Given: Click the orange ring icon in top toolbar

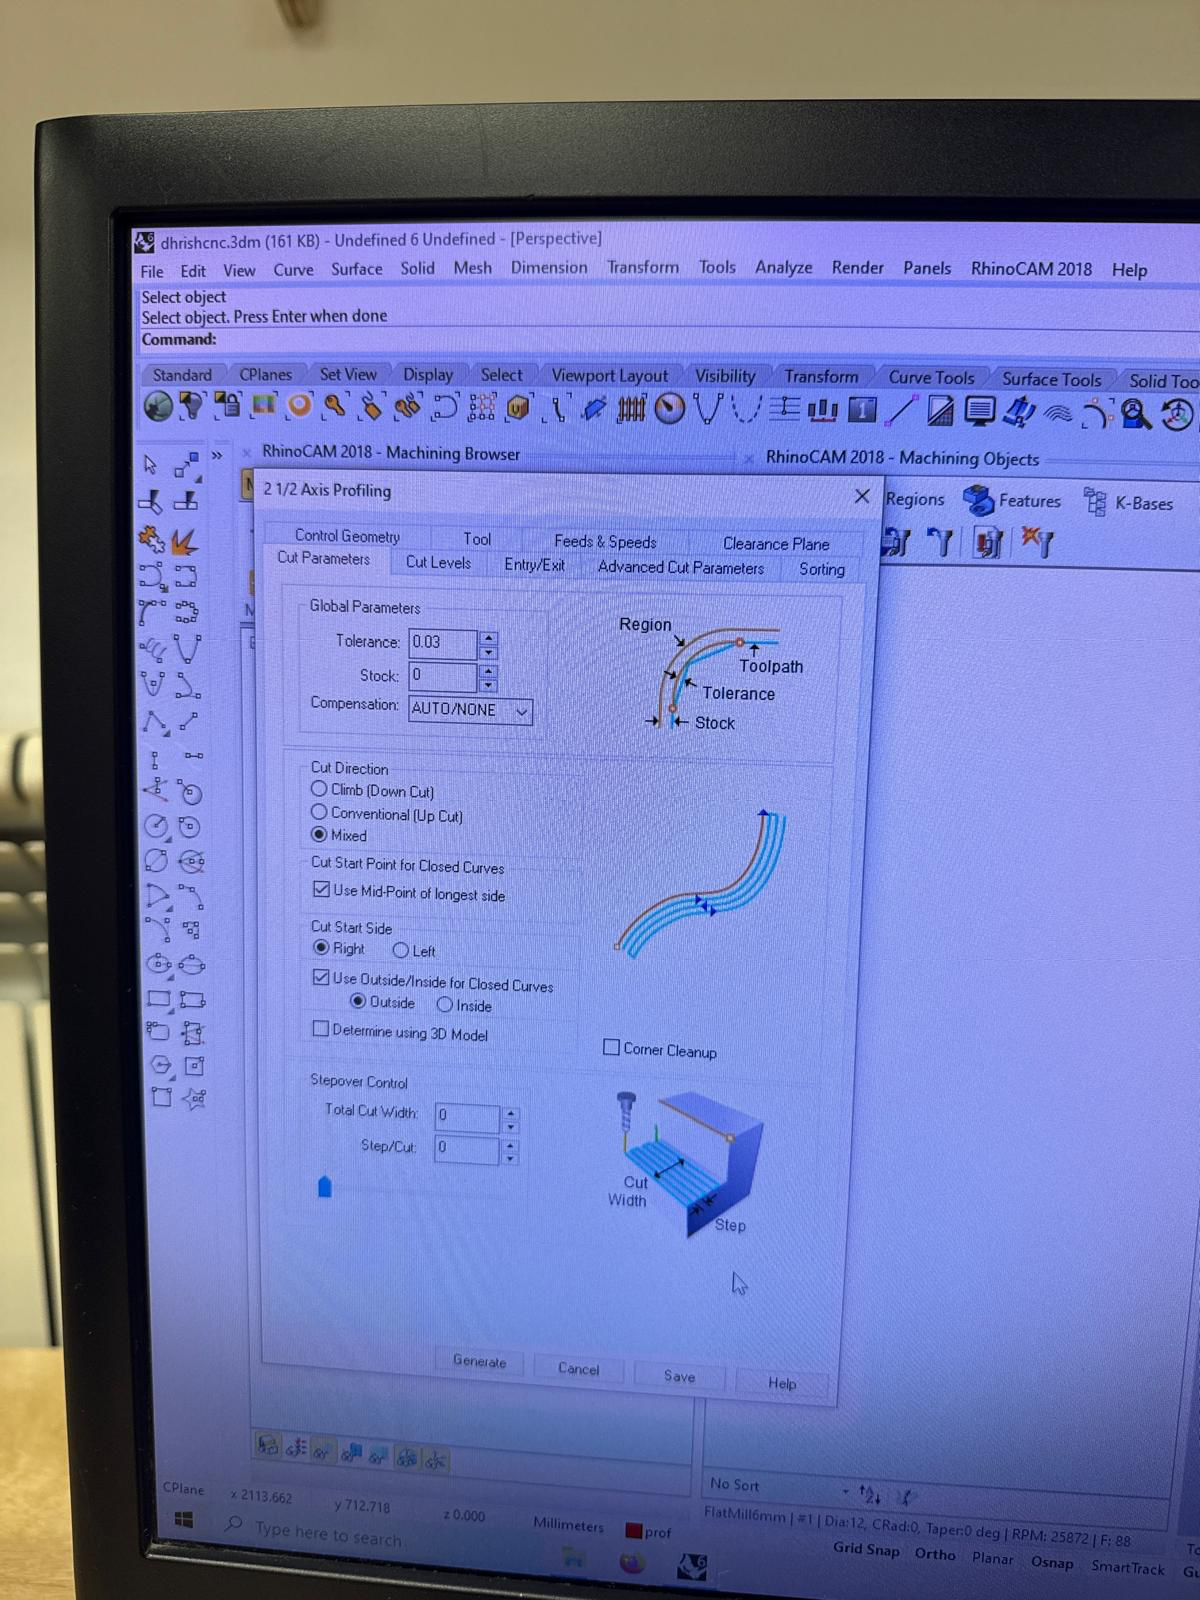Looking at the screenshot, I should click(x=298, y=407).
